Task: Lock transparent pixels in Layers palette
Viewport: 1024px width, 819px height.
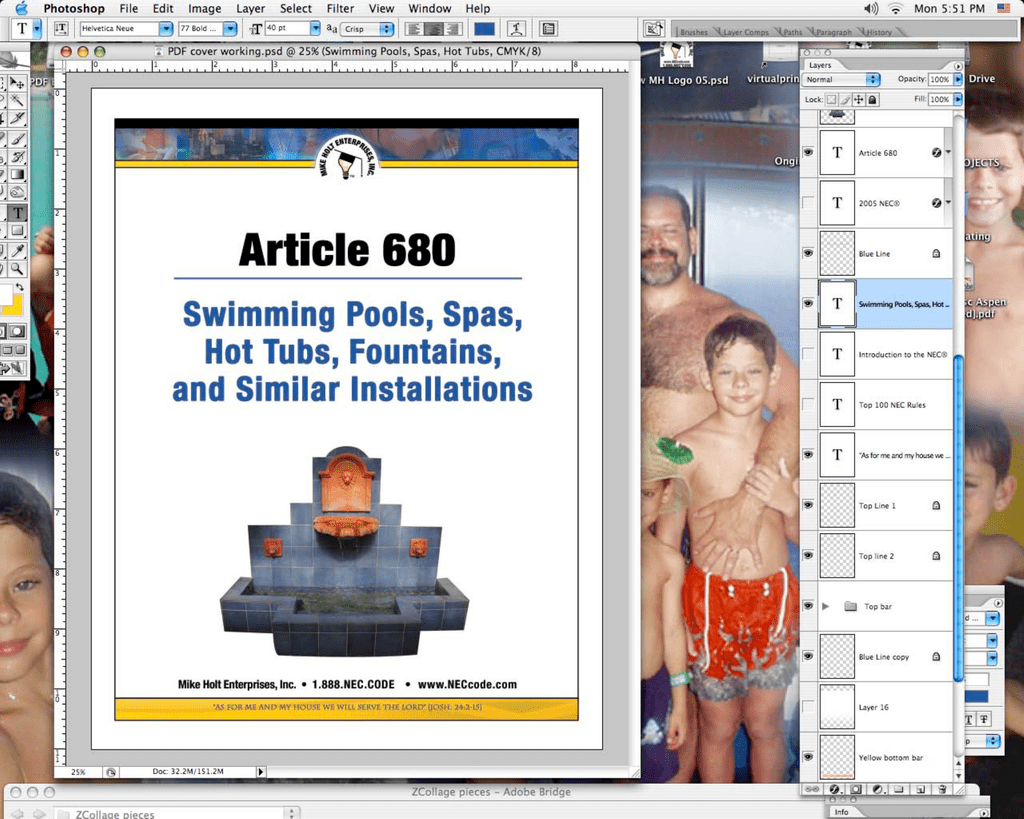Action: click(831, 99)
